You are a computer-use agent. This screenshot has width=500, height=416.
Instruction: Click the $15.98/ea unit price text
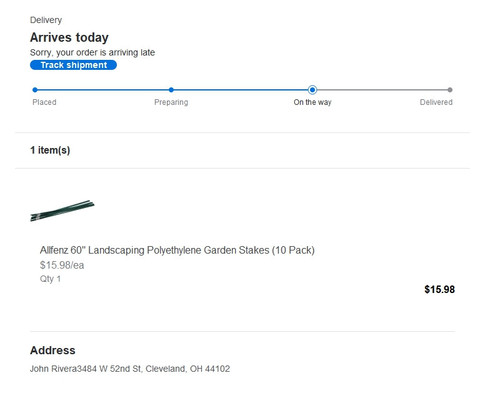click(x=62, y=265)
